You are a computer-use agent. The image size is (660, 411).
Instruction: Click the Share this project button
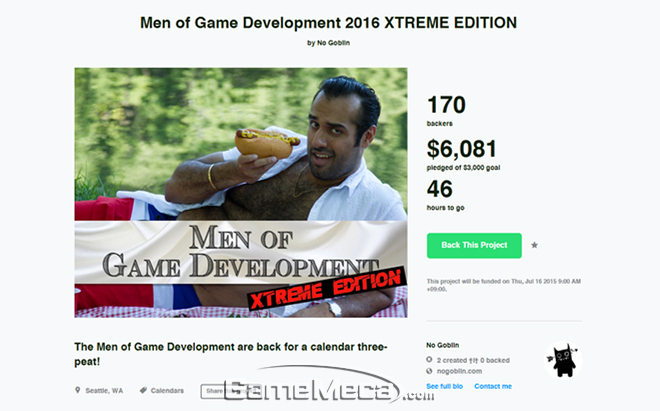[222, 391]
